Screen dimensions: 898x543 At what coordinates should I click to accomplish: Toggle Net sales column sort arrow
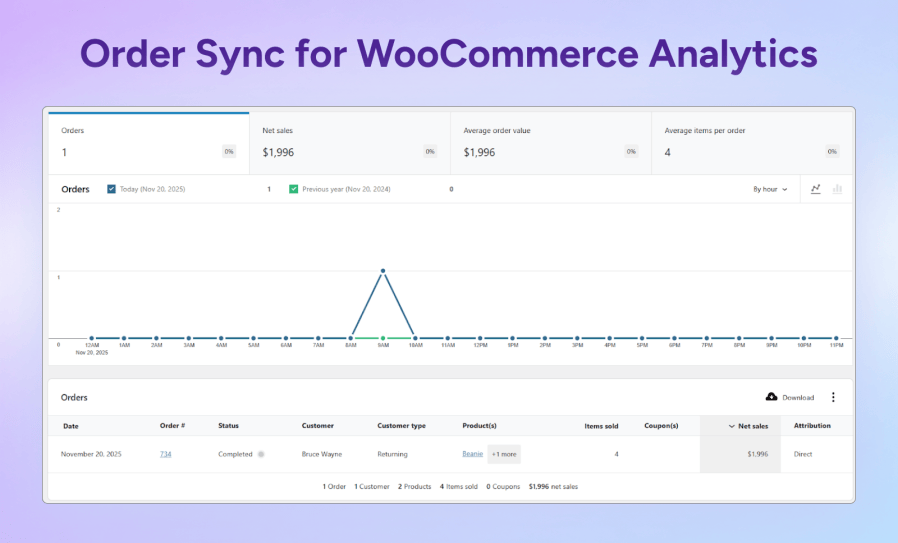[731, 426]
